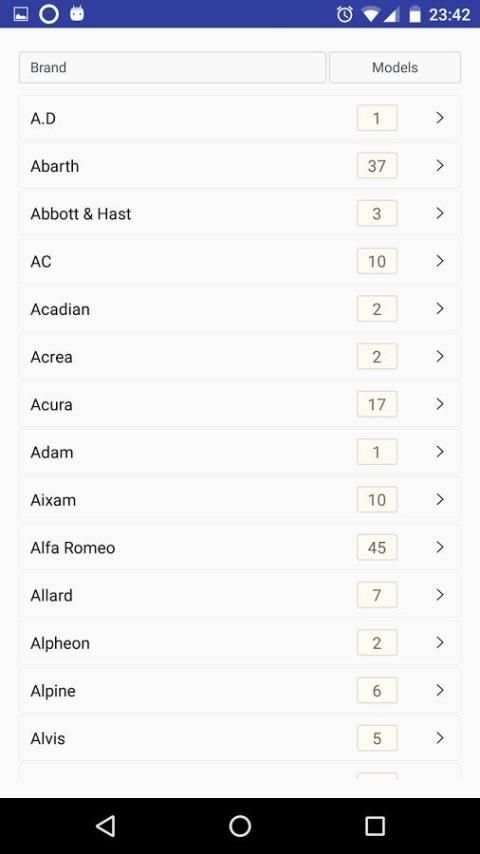Viewport: 480px width, 854px height.
Task: Open the Alfa Romeo chevron arrow
Action: pyautogui.click(x=440, y=547)
